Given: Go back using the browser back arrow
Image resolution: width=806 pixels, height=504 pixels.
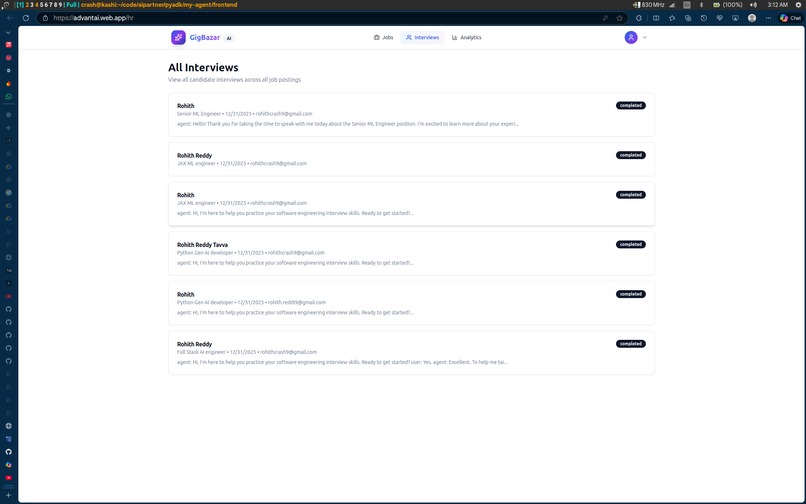Looking at the screenshot, I should (10, 17).
